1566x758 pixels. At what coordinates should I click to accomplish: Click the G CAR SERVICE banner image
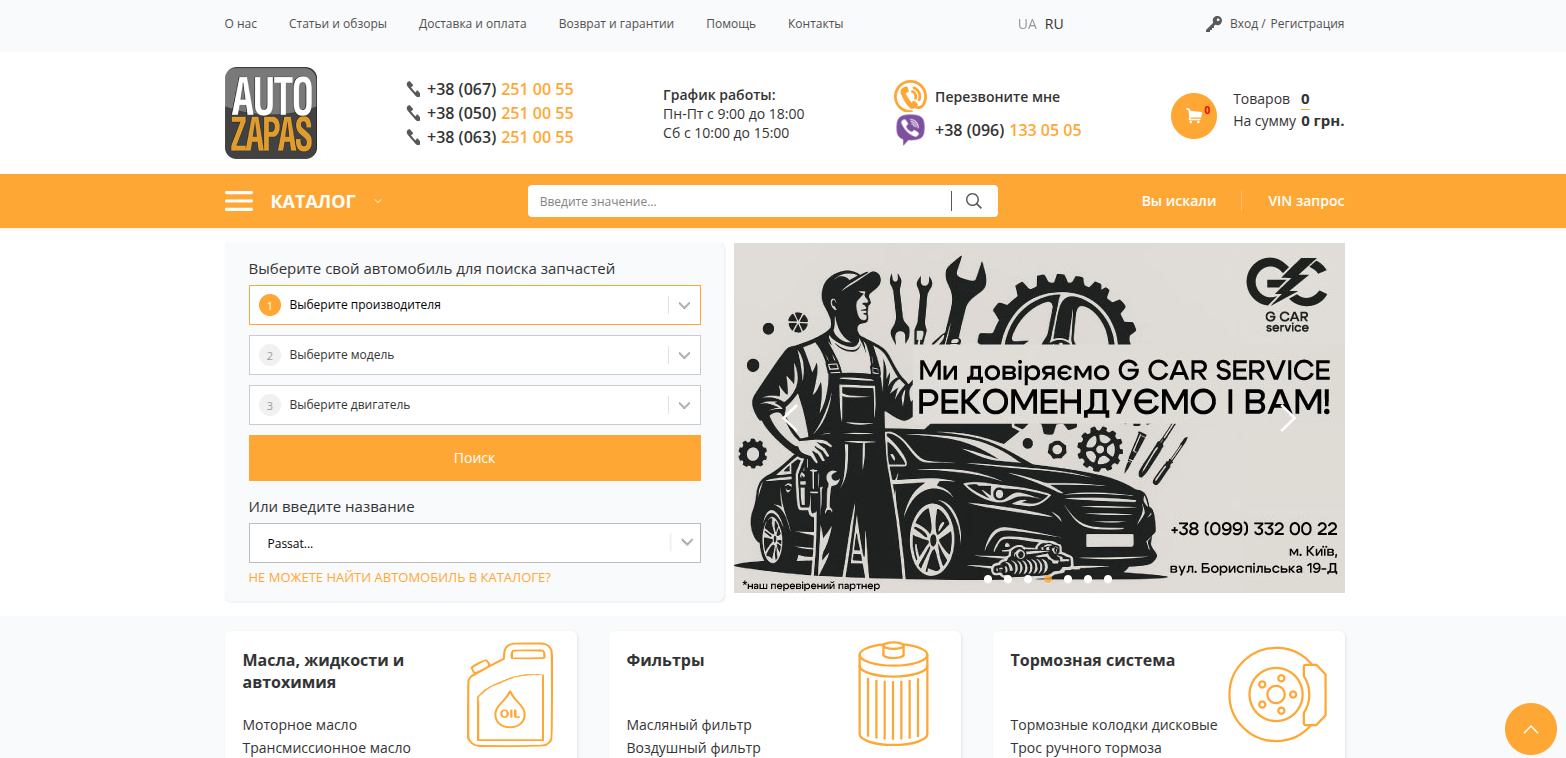click(x=1039, y=418)
